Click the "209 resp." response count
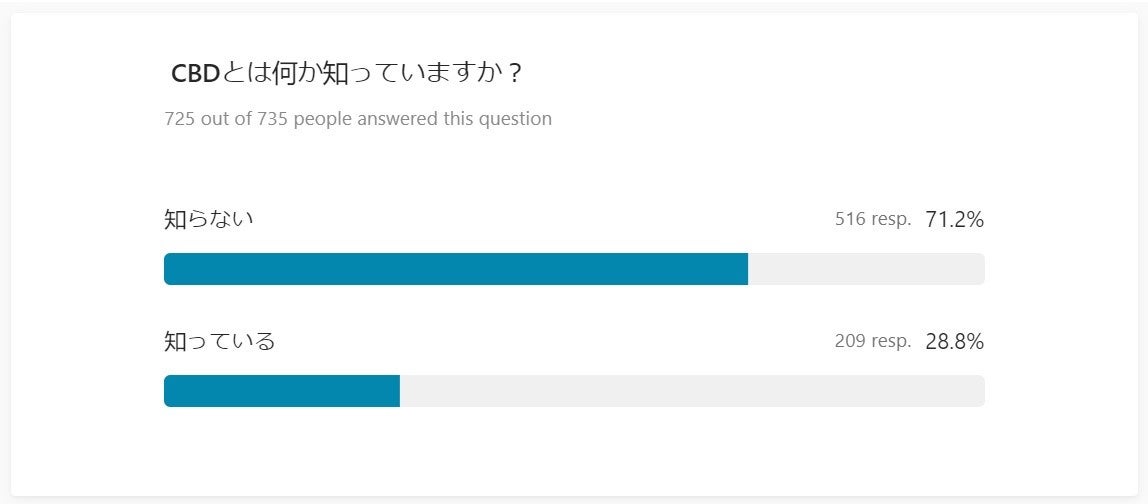The width and height of the screenshot is (1148, 504). pos(873,341)
